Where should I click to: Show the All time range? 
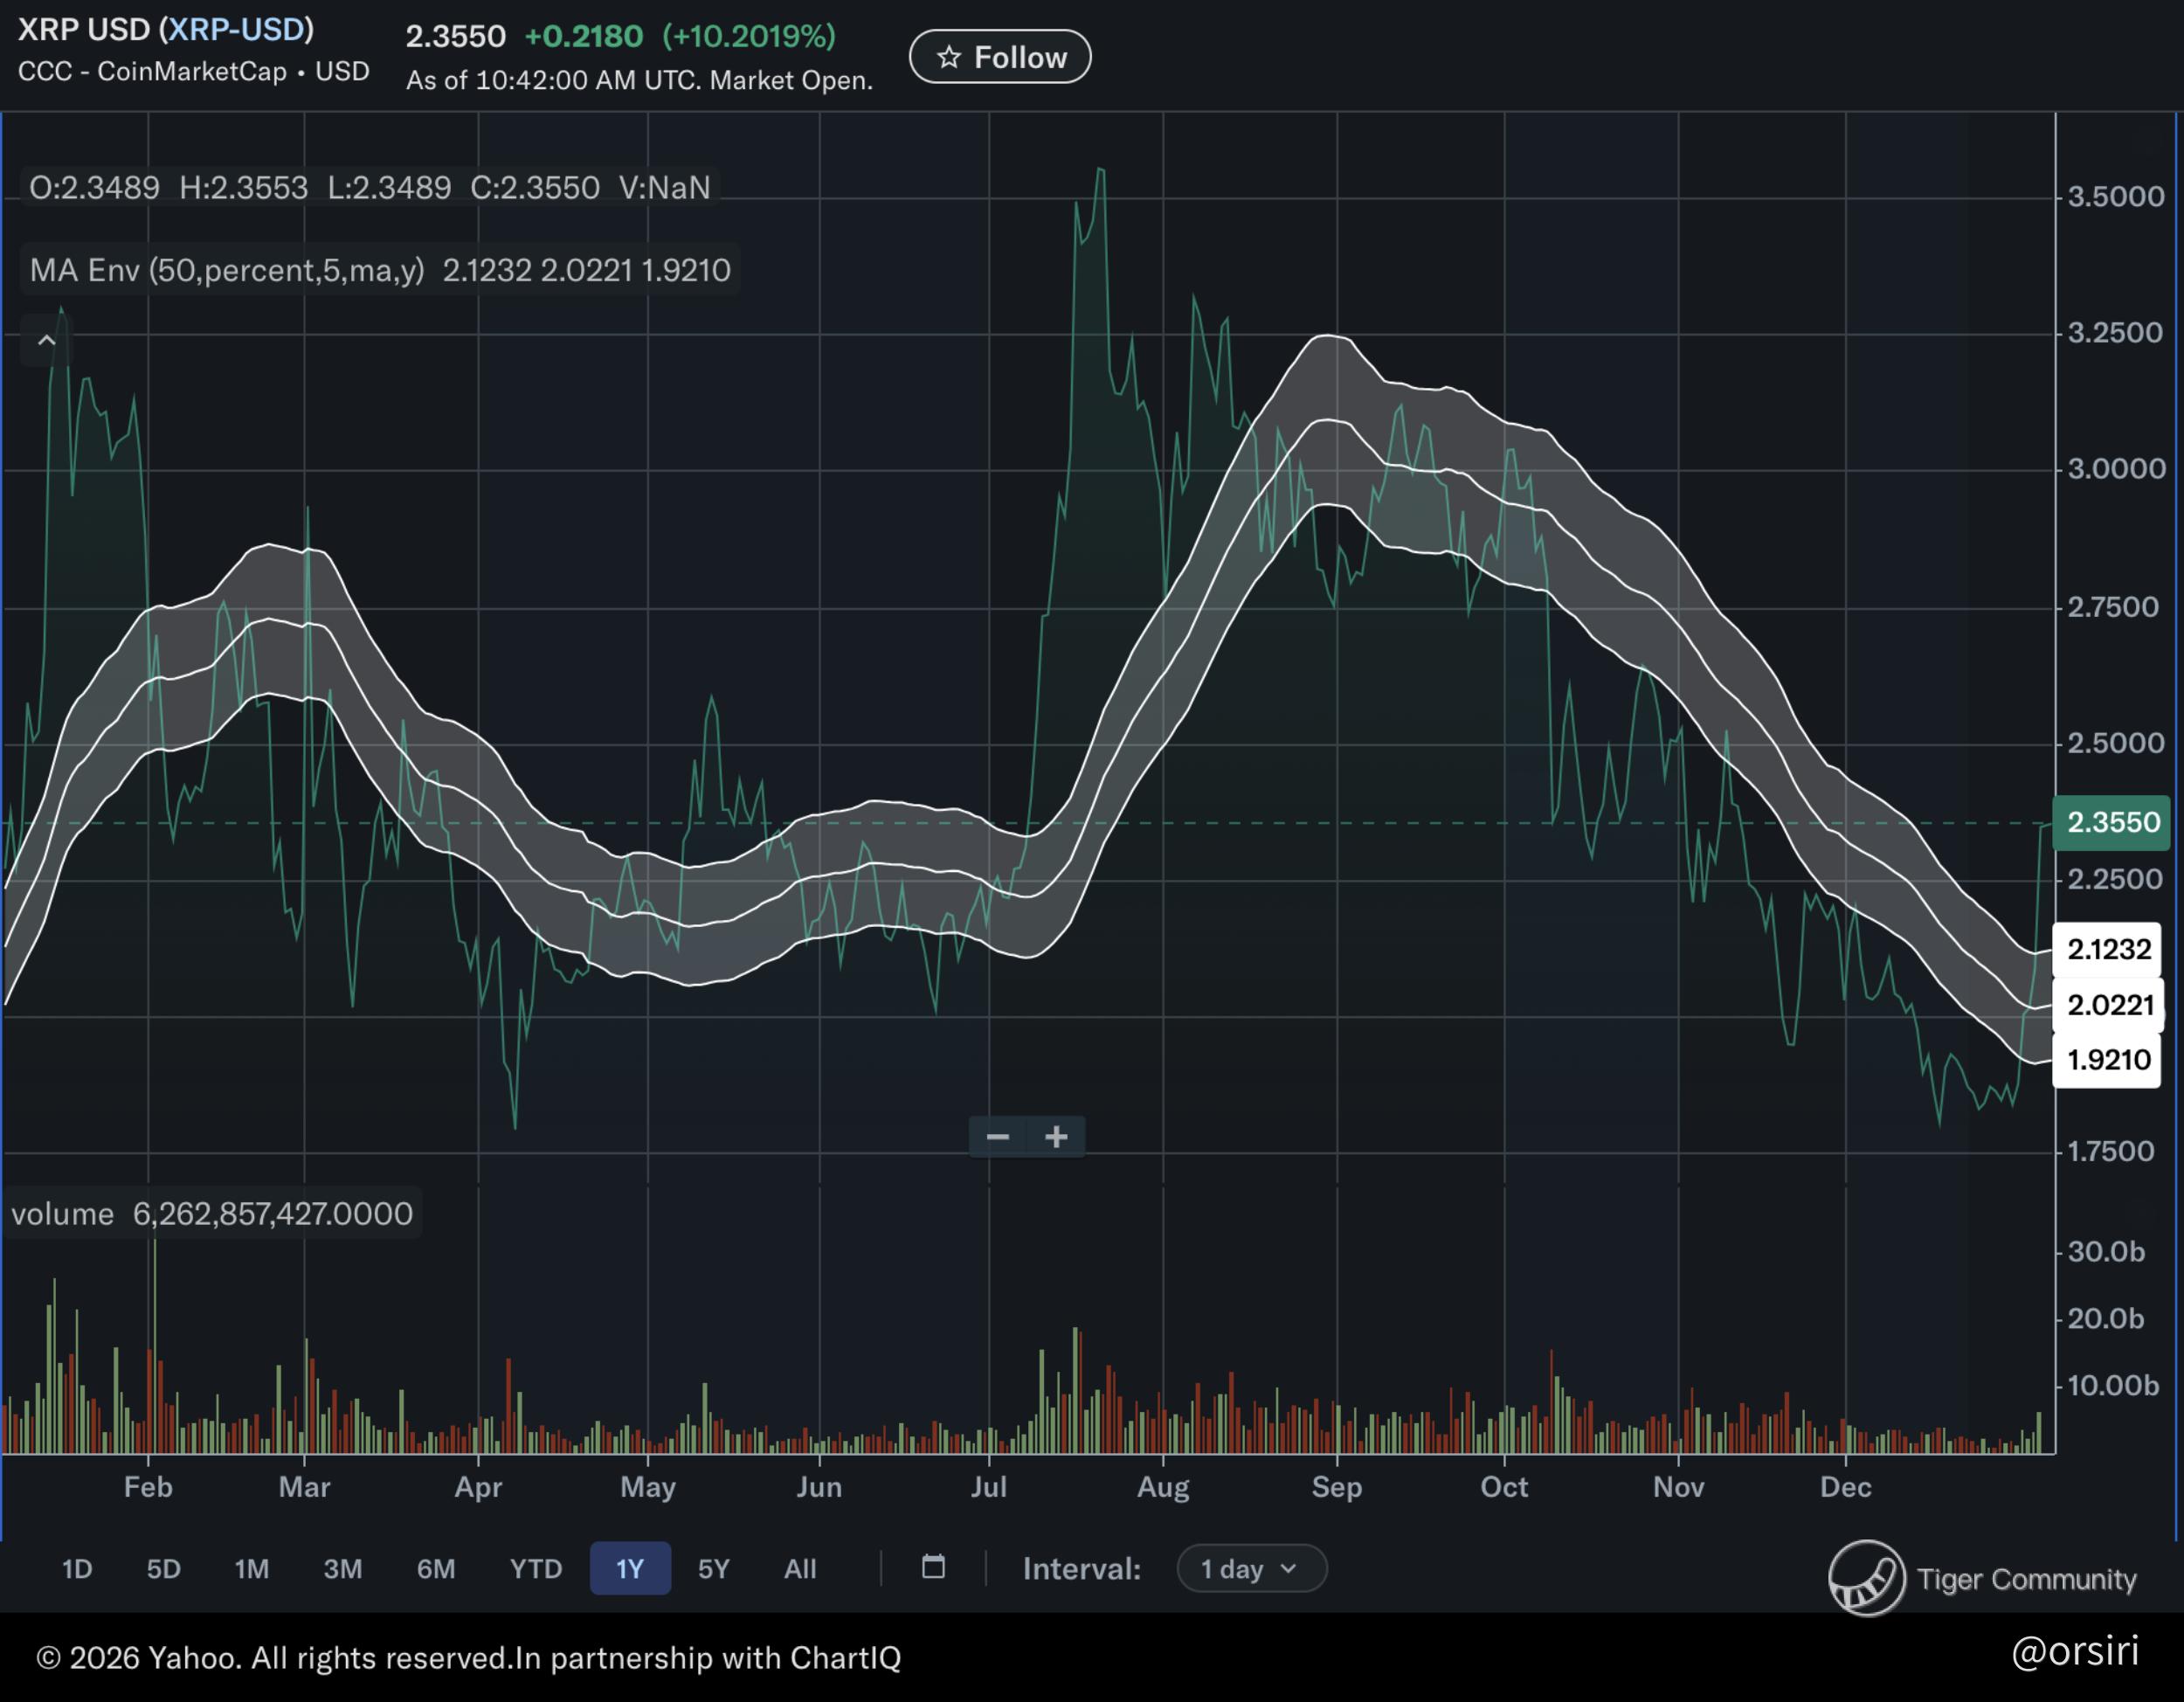(x=799, y=1568)
